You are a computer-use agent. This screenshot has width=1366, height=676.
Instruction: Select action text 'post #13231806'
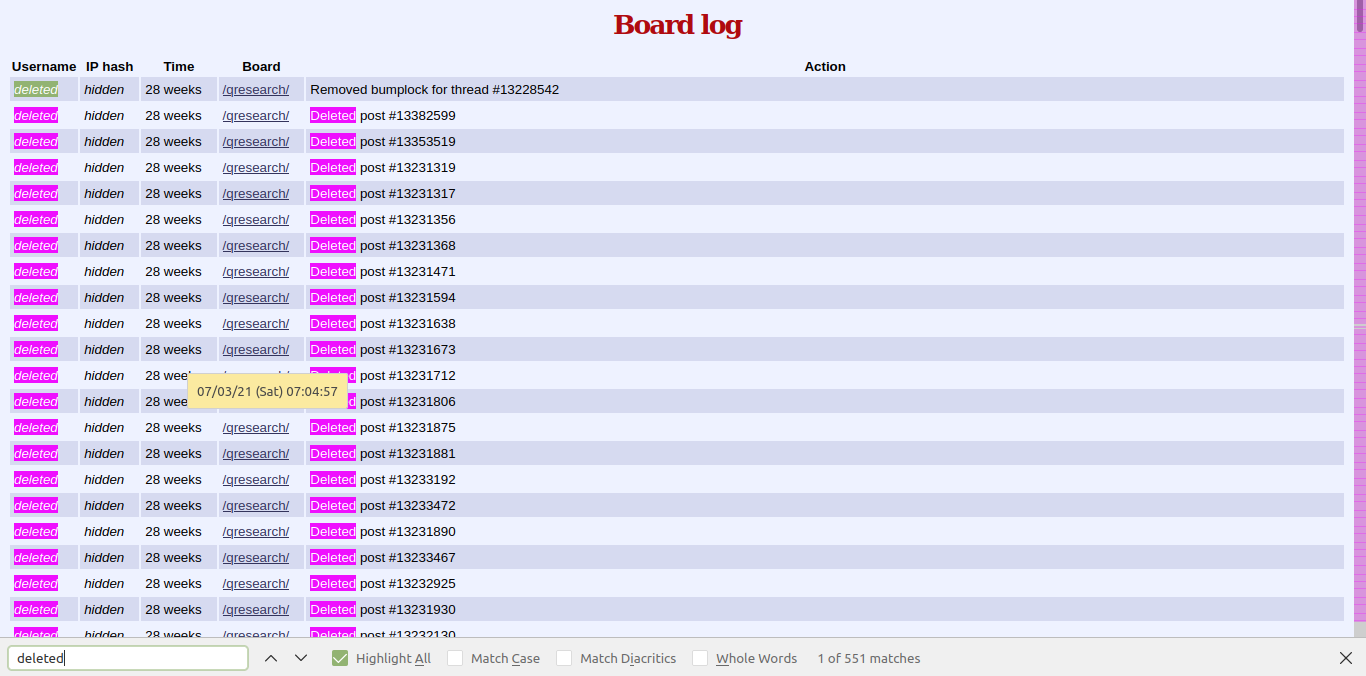pyautogui.click(x=408, y=402)
